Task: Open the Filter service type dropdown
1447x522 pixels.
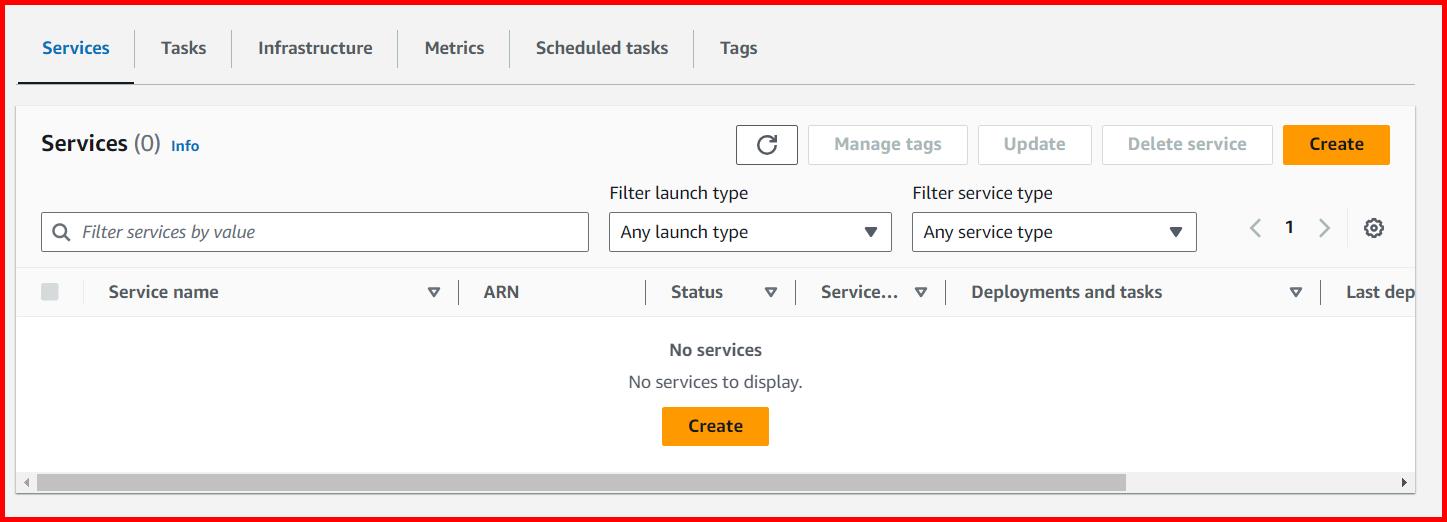Action: coord(1054,232)
